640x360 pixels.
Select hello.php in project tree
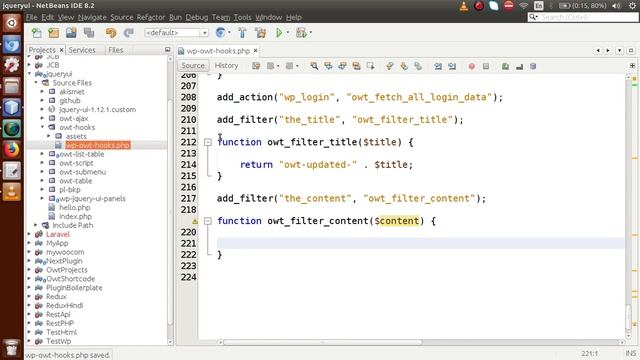point(75,207)
